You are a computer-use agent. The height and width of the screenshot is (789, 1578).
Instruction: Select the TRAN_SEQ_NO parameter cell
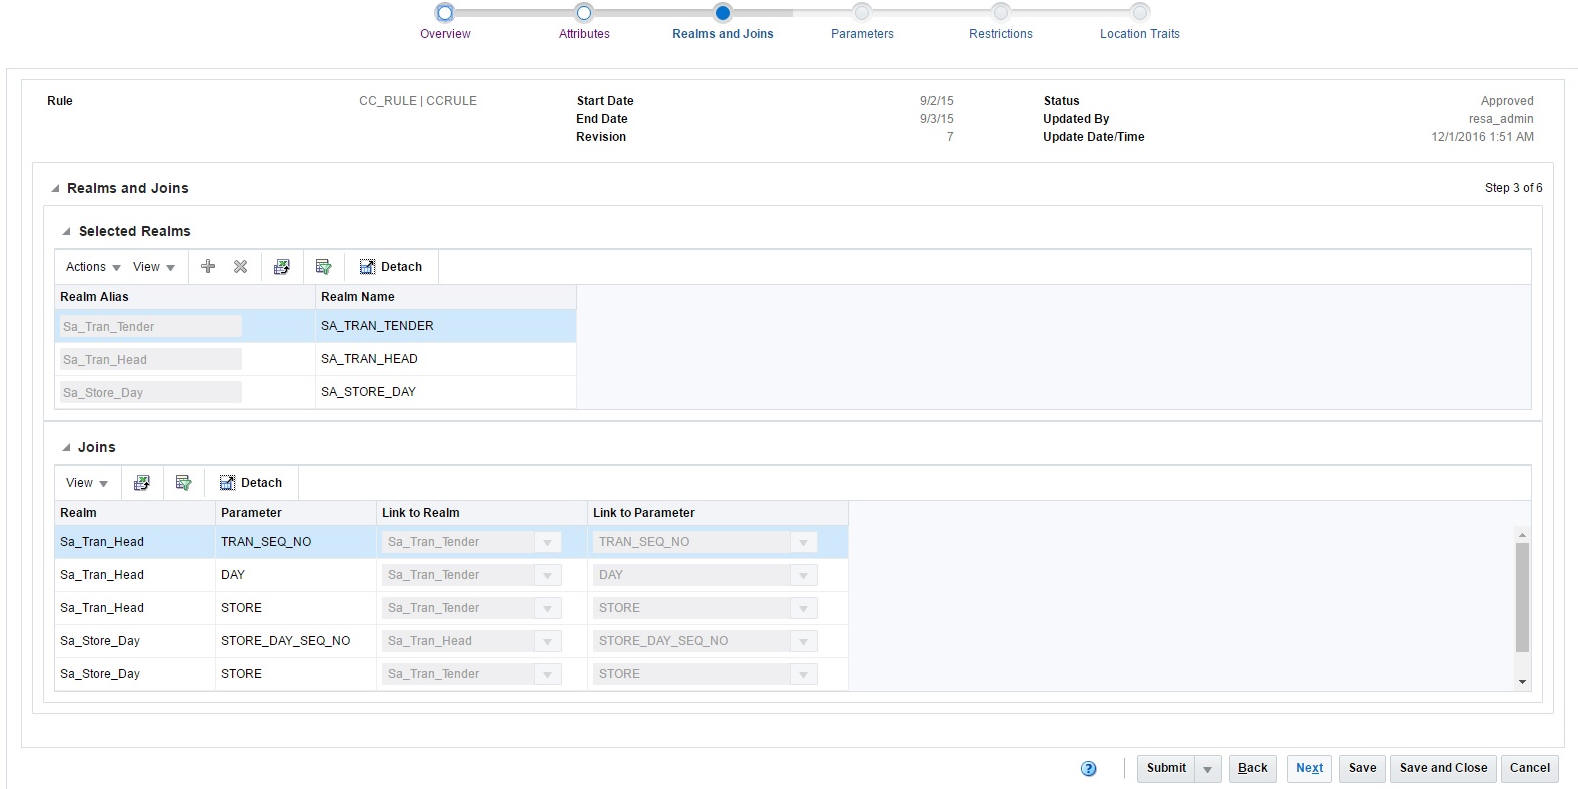pos(296,542)
